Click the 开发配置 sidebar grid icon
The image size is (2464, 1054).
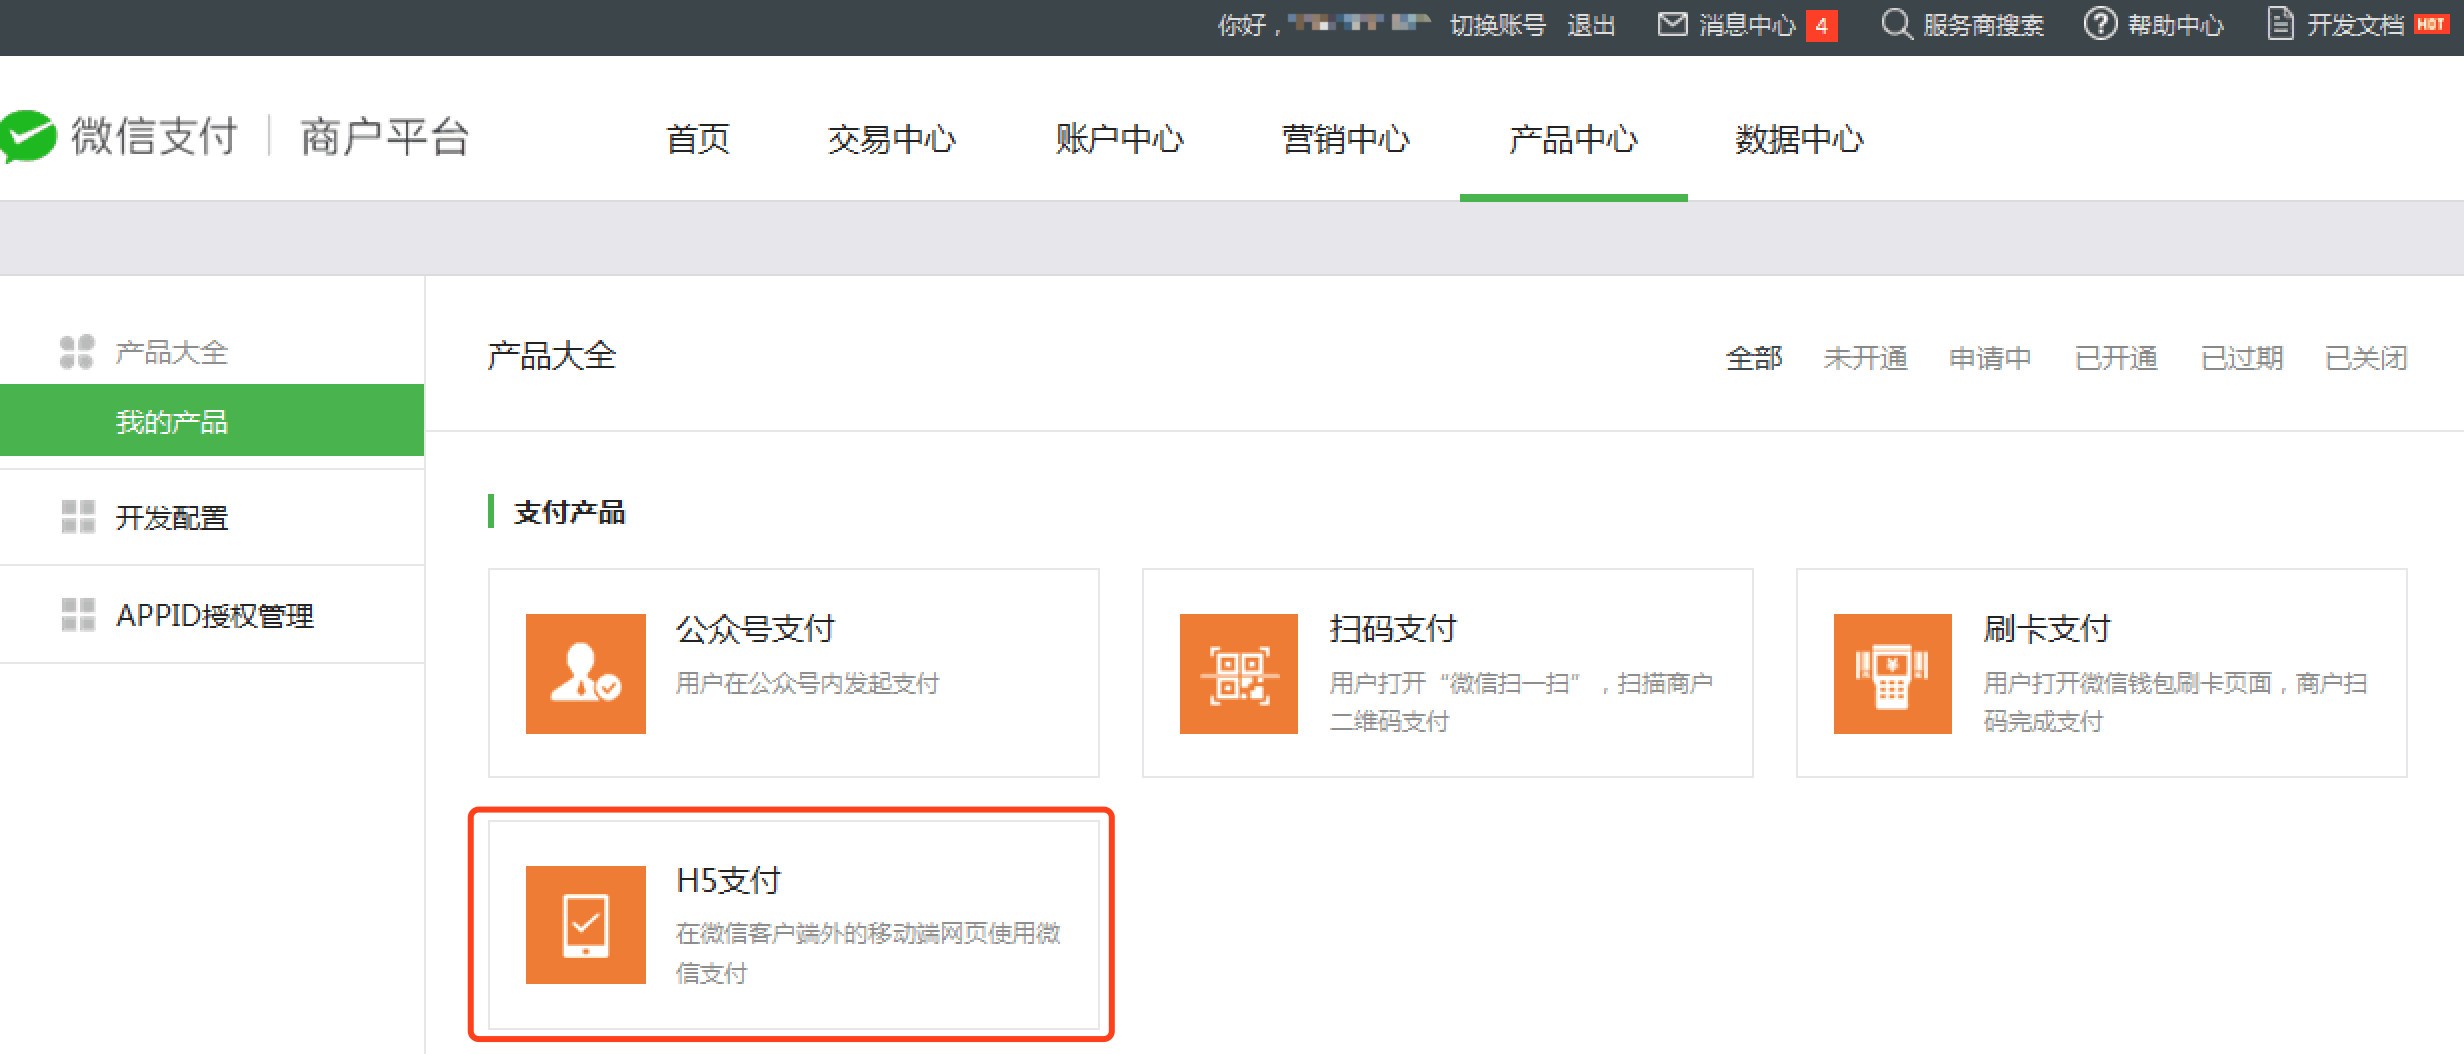(x=78, y=517)
